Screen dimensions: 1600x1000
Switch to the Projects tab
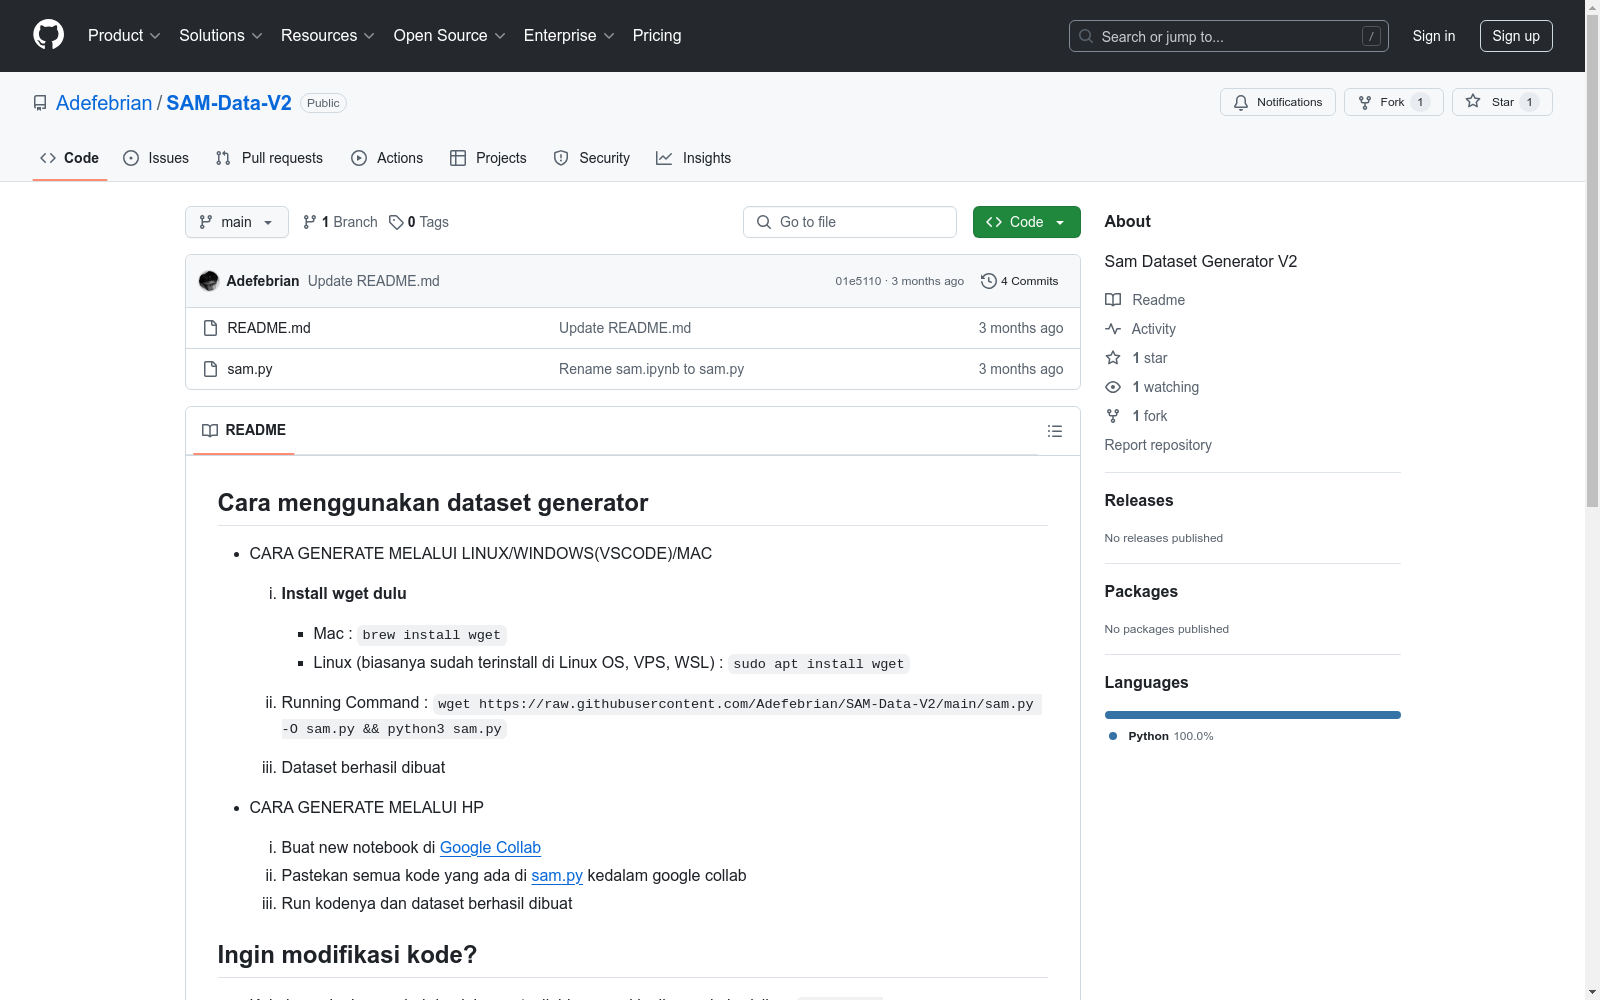488,158
